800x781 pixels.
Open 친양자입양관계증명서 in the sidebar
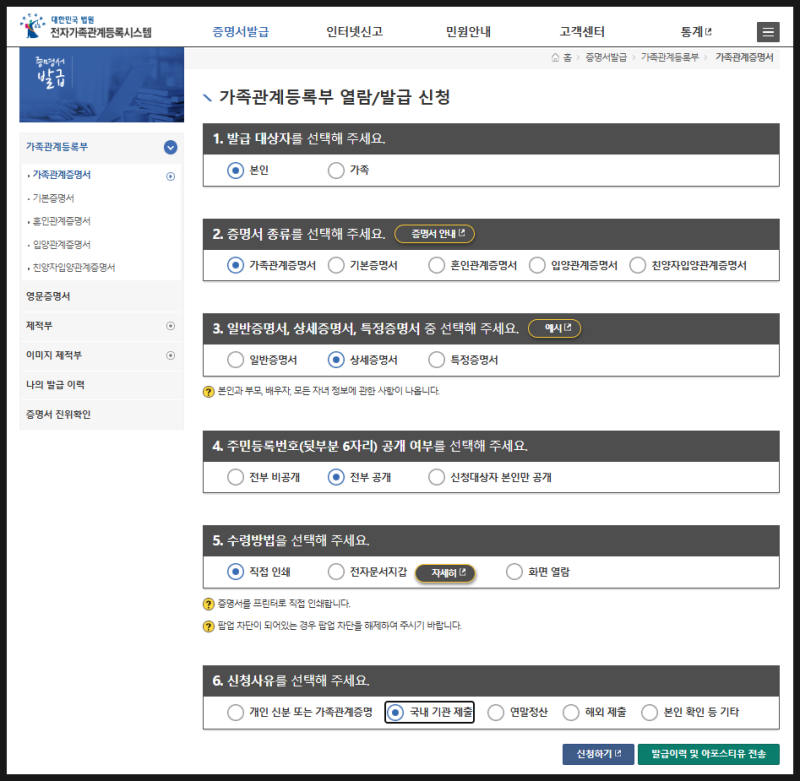pos(74,268)
